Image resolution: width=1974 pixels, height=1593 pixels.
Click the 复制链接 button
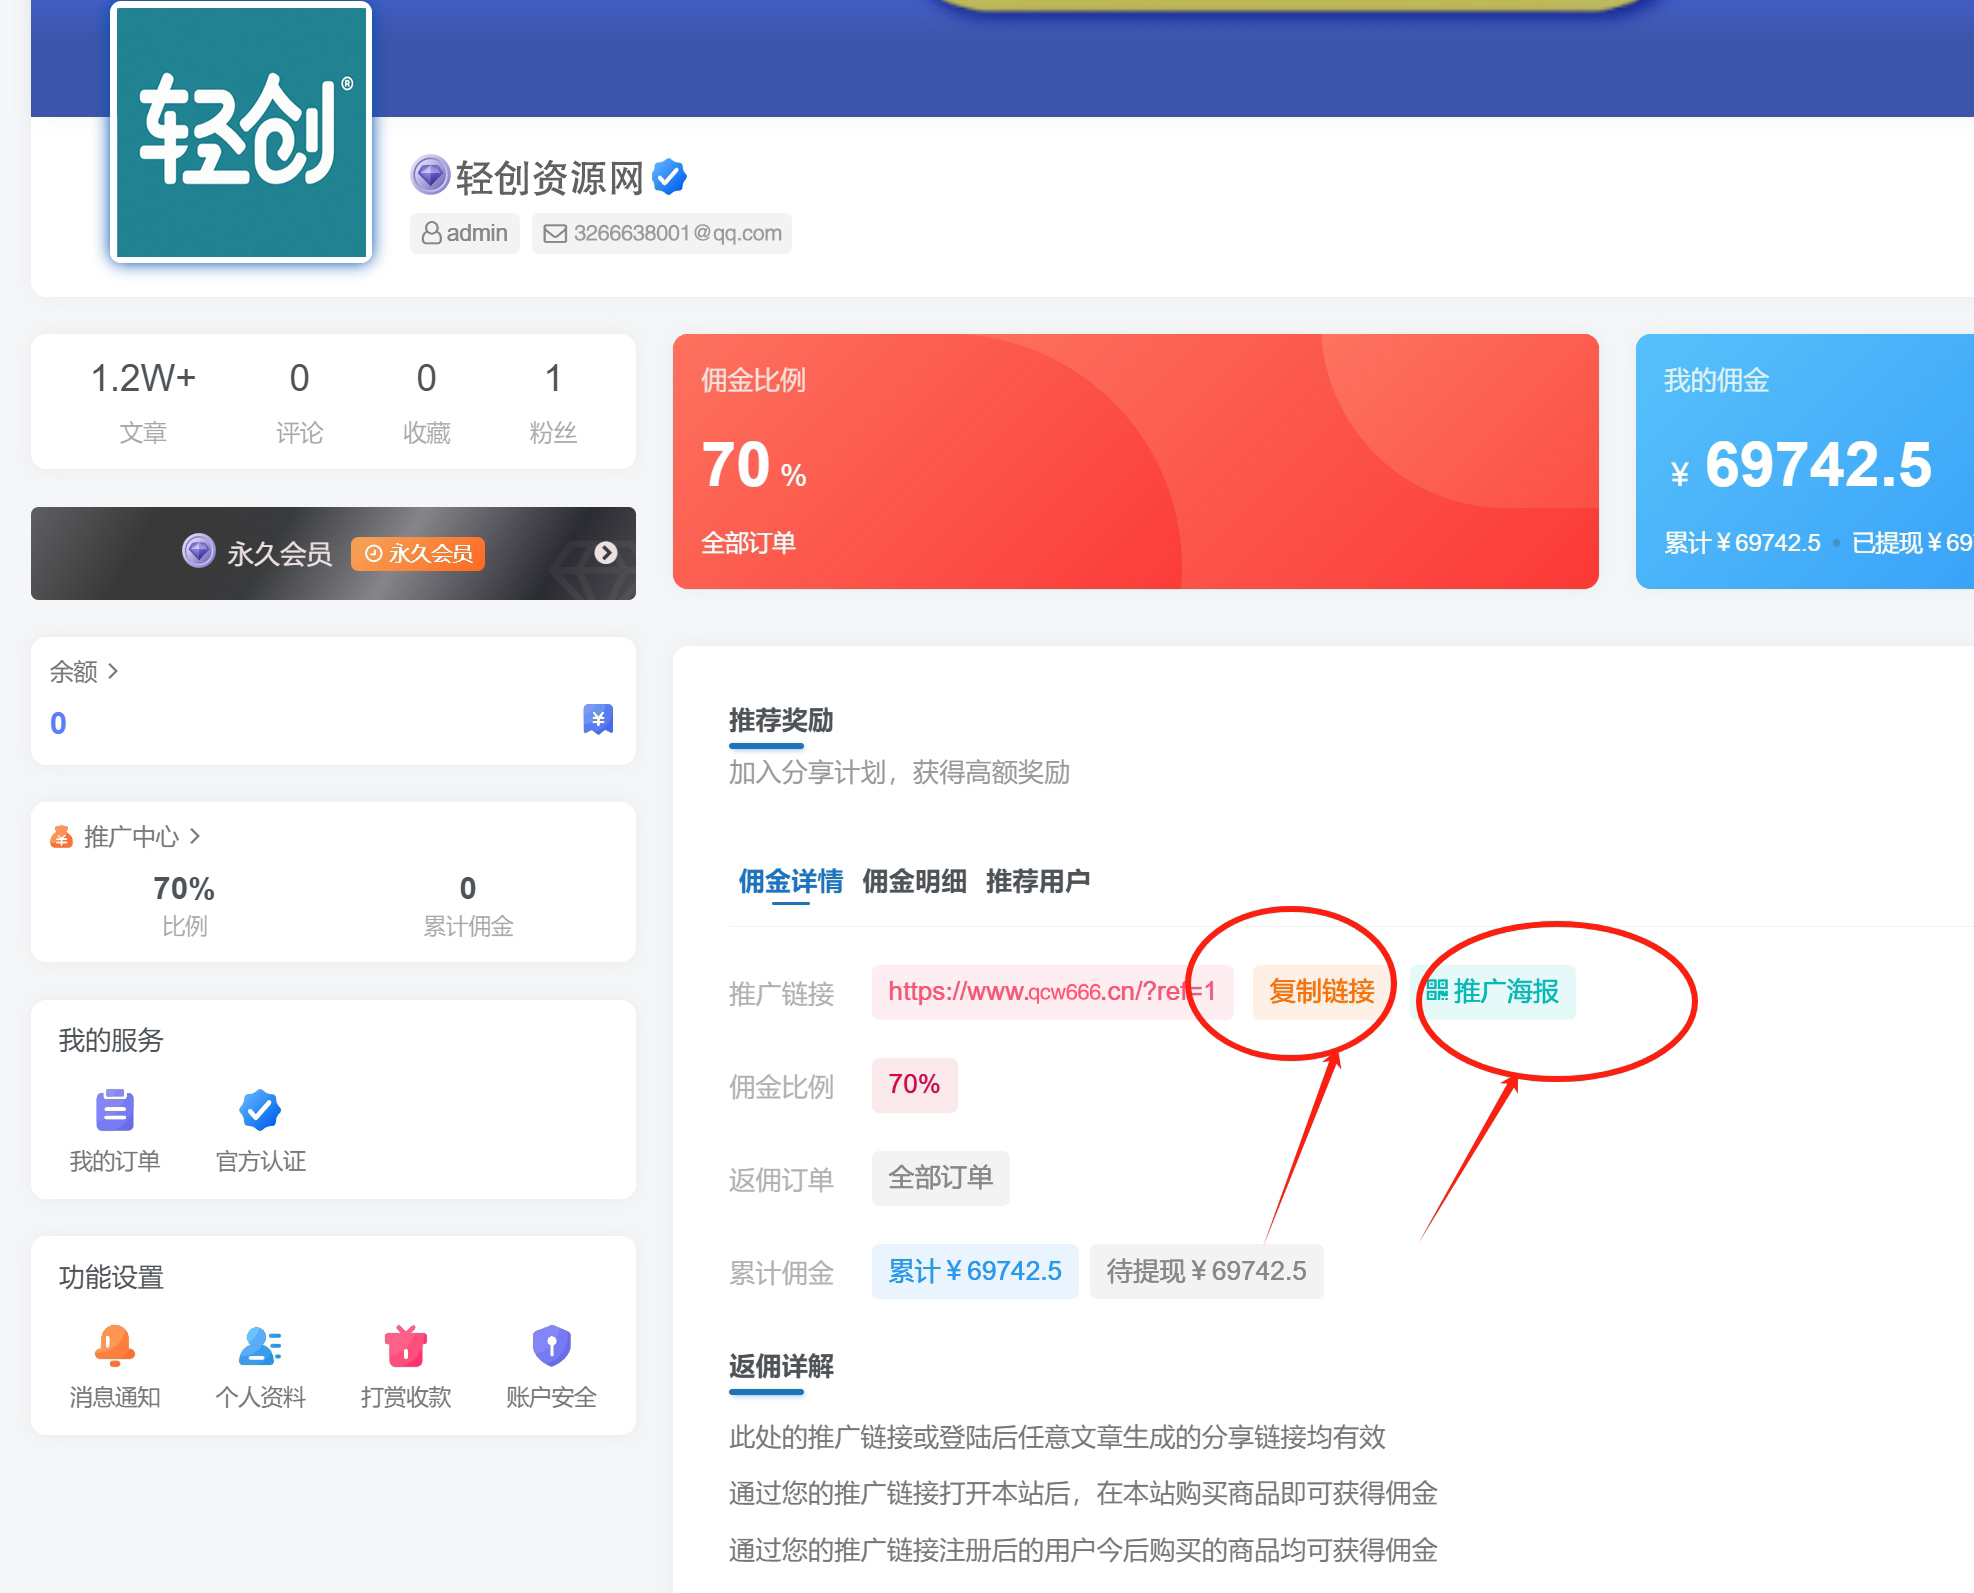1321,992
